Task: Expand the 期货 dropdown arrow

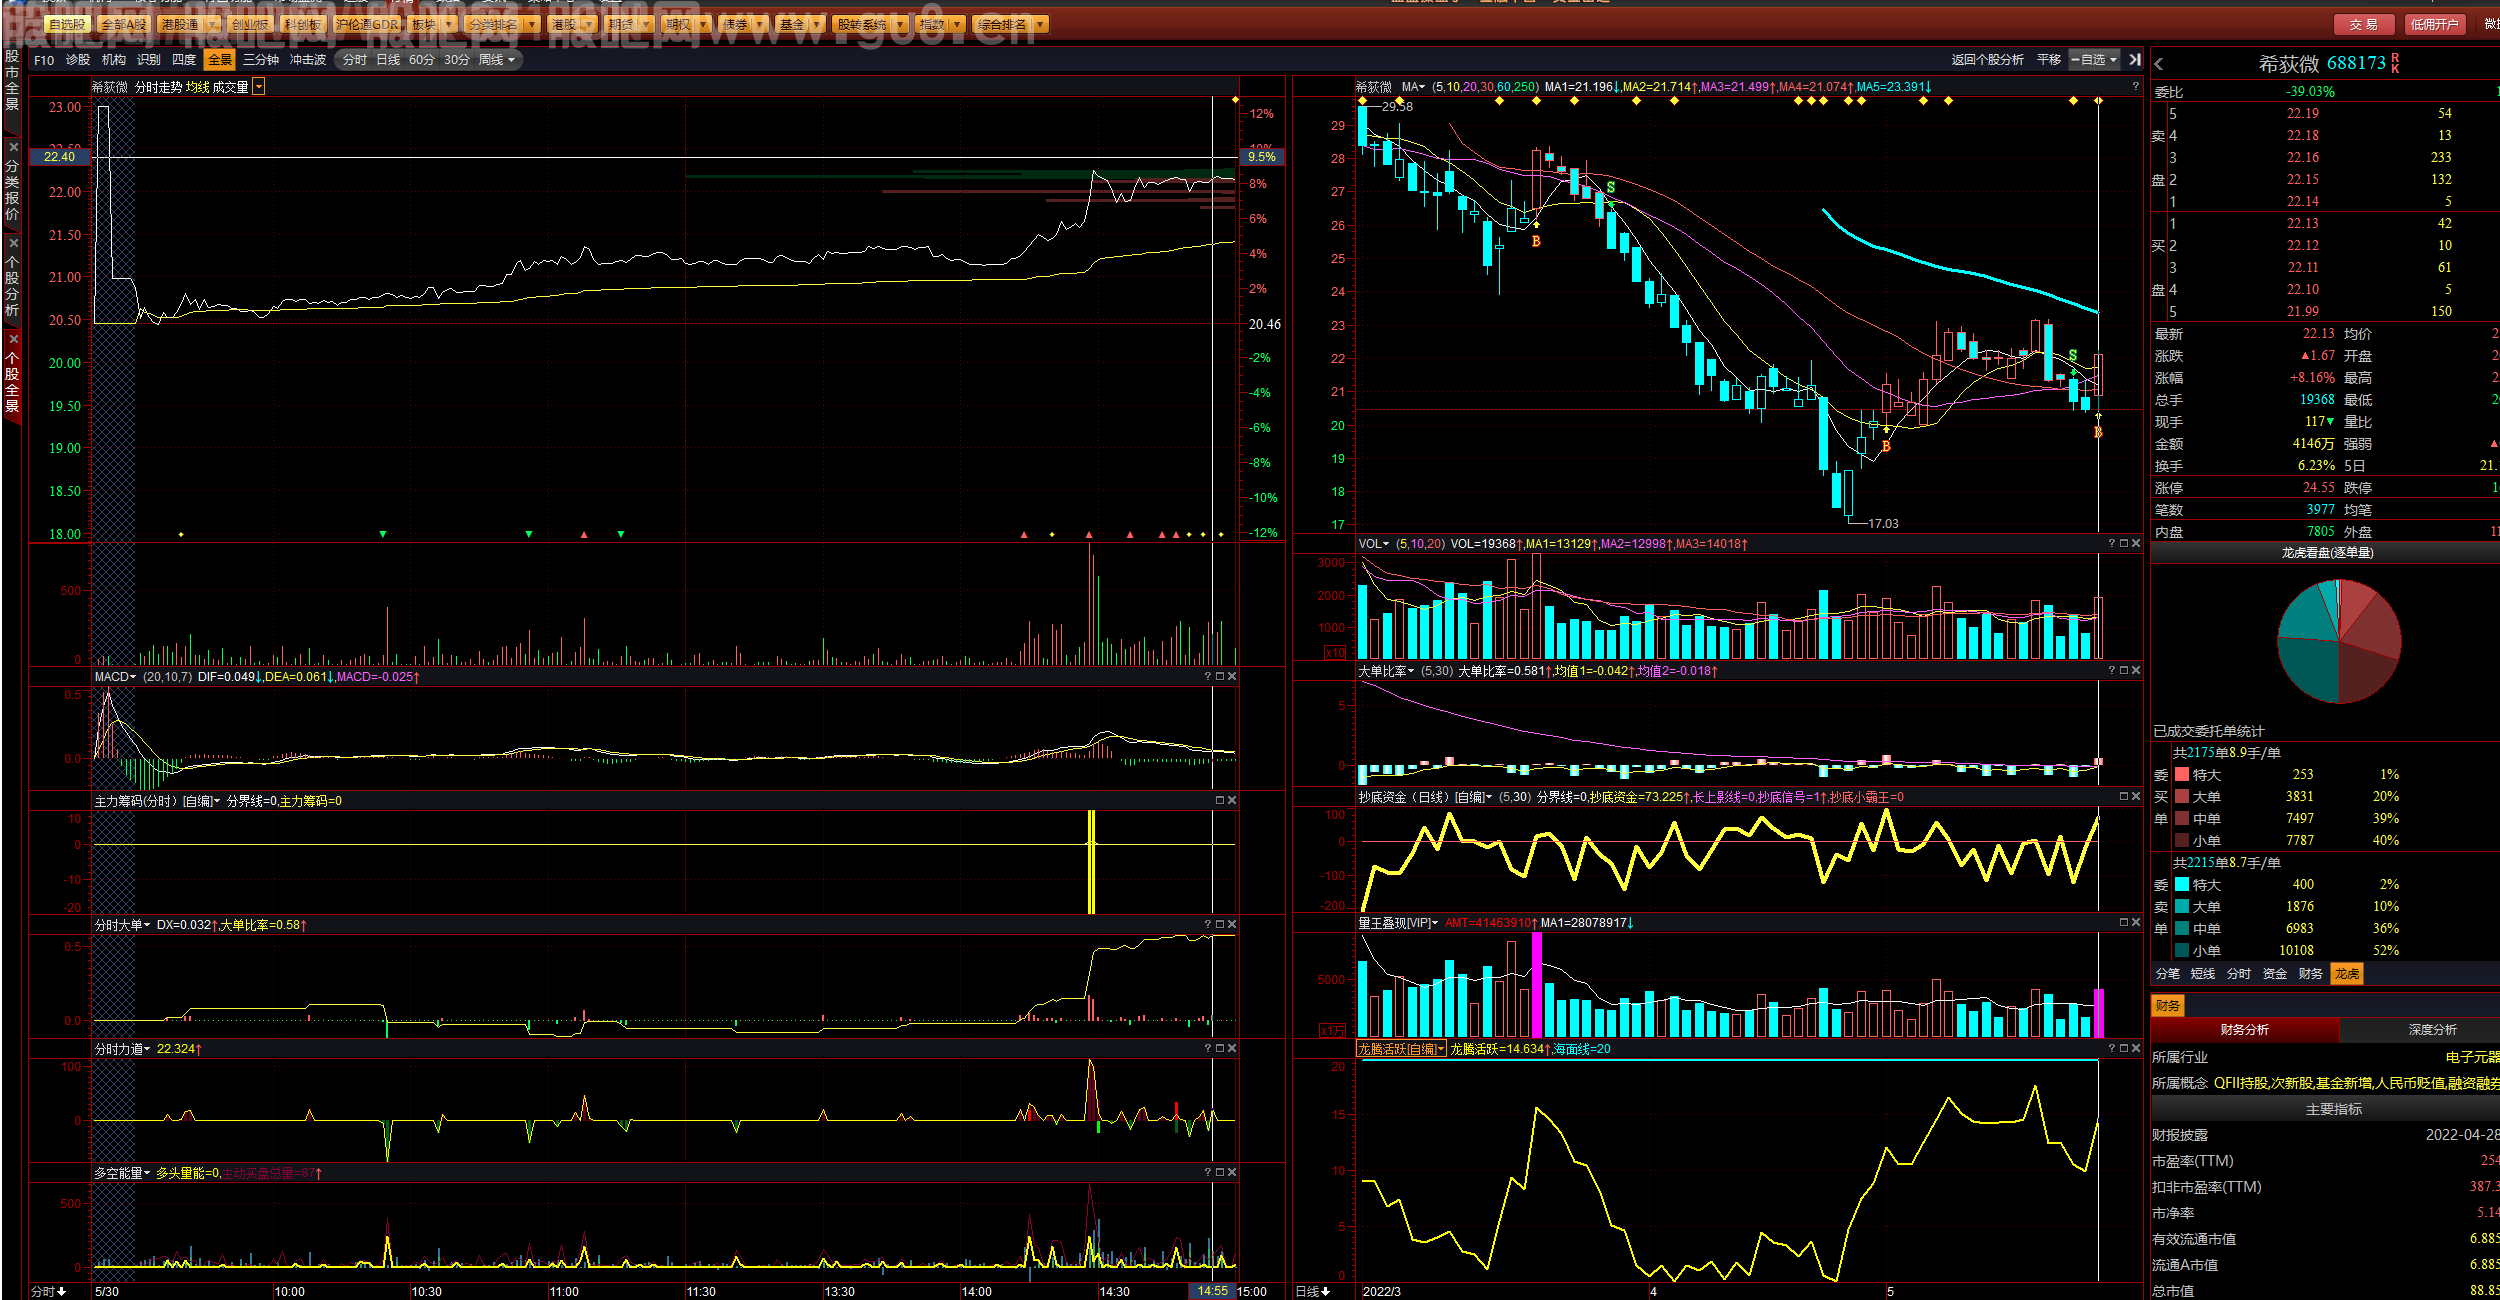Action: click(647, 25)
